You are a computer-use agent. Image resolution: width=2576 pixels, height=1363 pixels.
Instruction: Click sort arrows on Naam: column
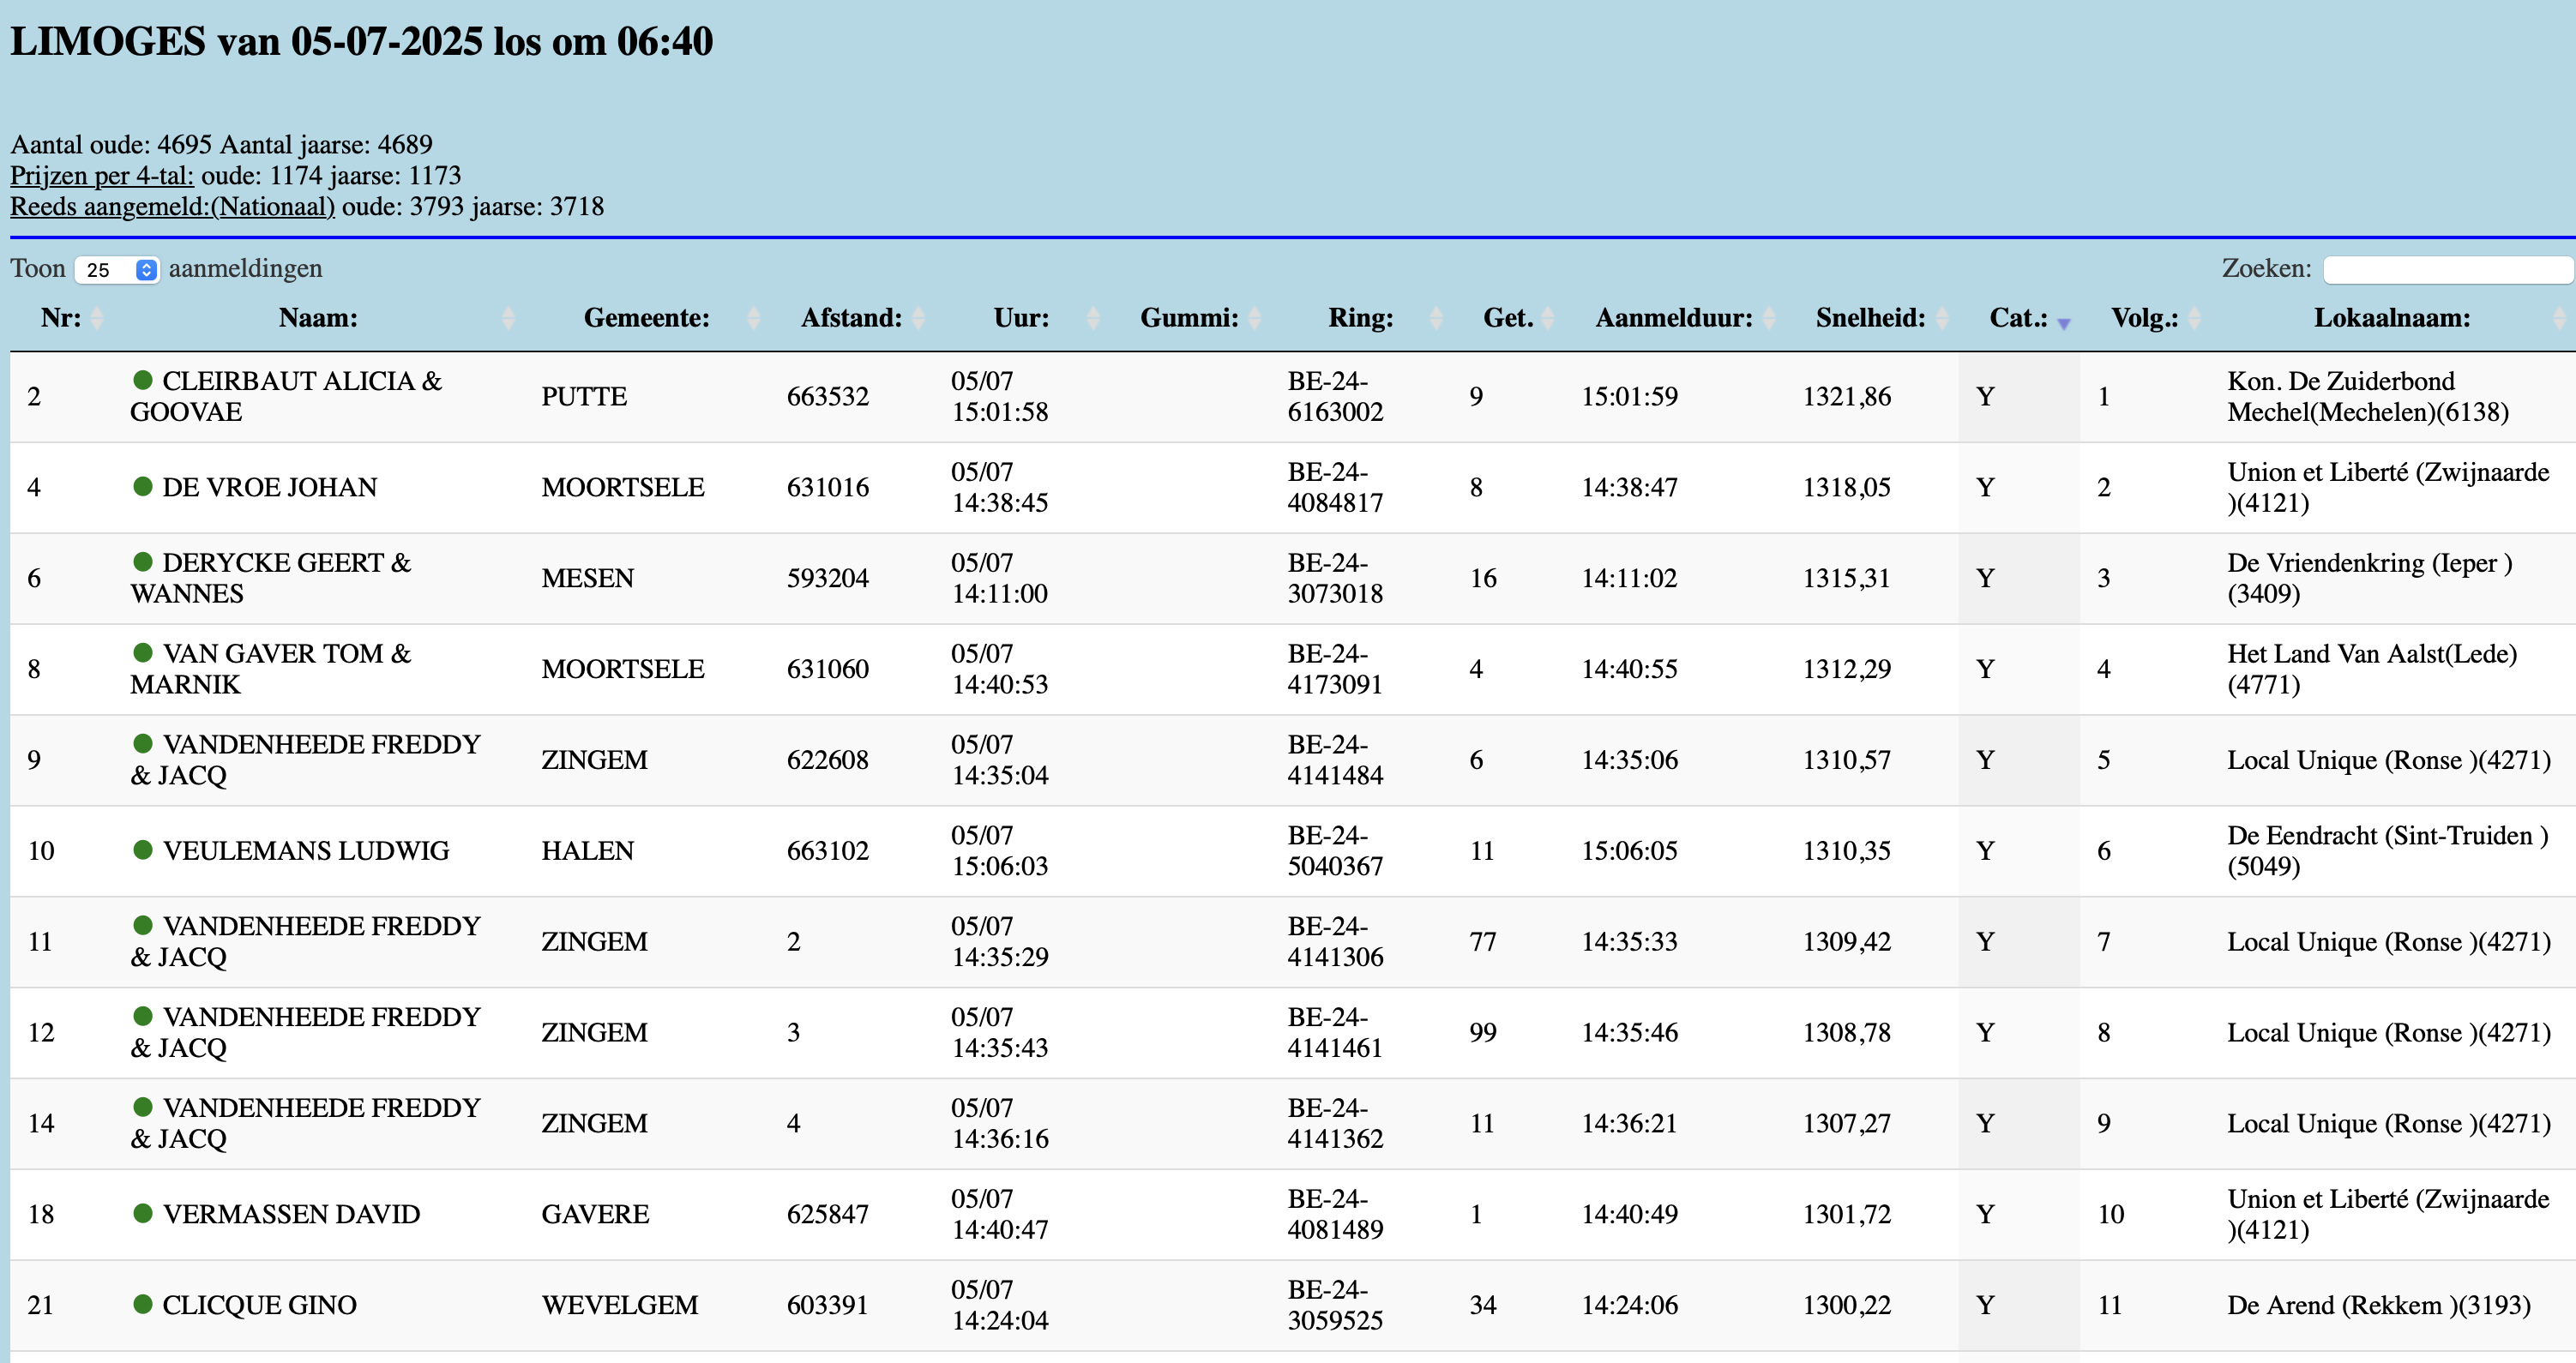point(508,318)
